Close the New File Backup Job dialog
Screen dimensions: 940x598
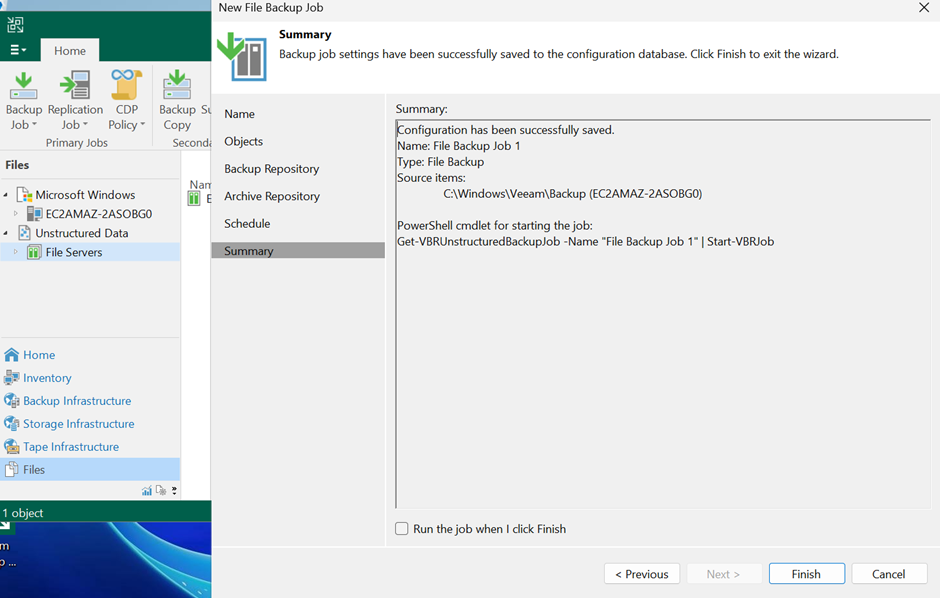pos(924,8)
